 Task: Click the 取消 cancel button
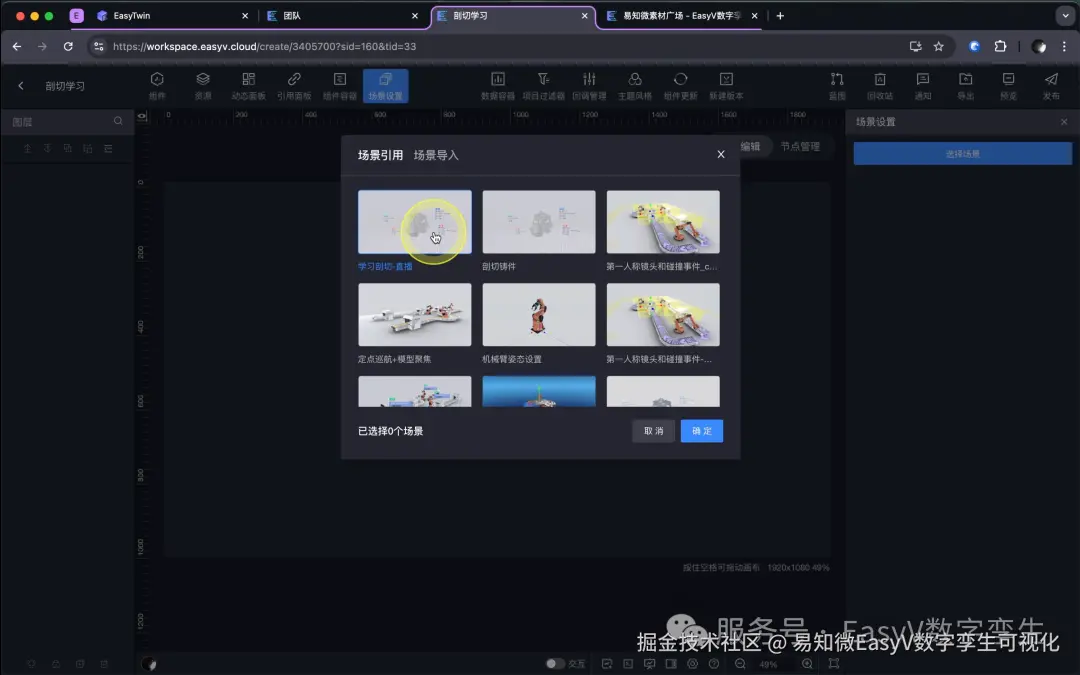653,430
